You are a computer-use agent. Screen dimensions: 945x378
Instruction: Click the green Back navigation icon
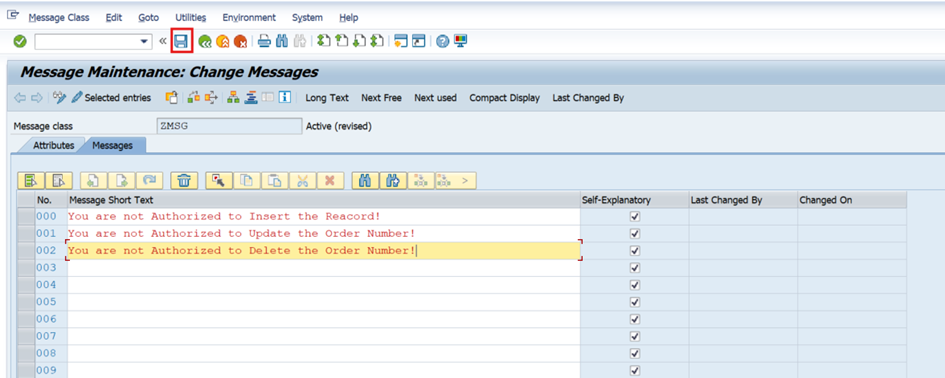point(205,42)
